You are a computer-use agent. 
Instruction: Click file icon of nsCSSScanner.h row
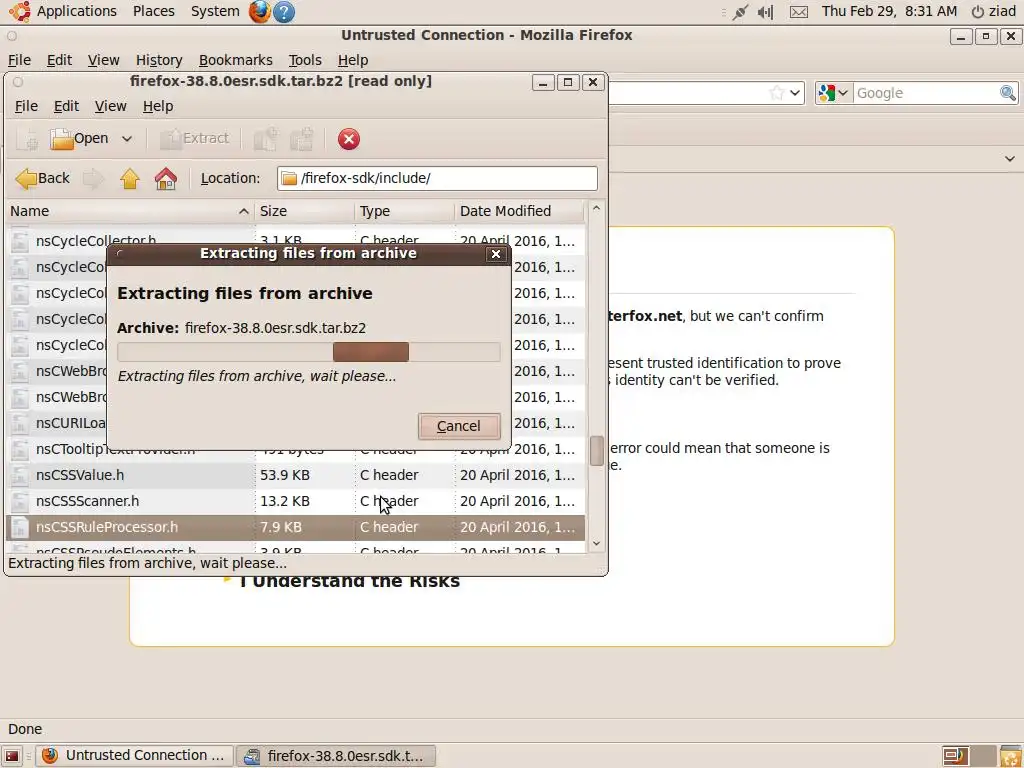point(20,502)
